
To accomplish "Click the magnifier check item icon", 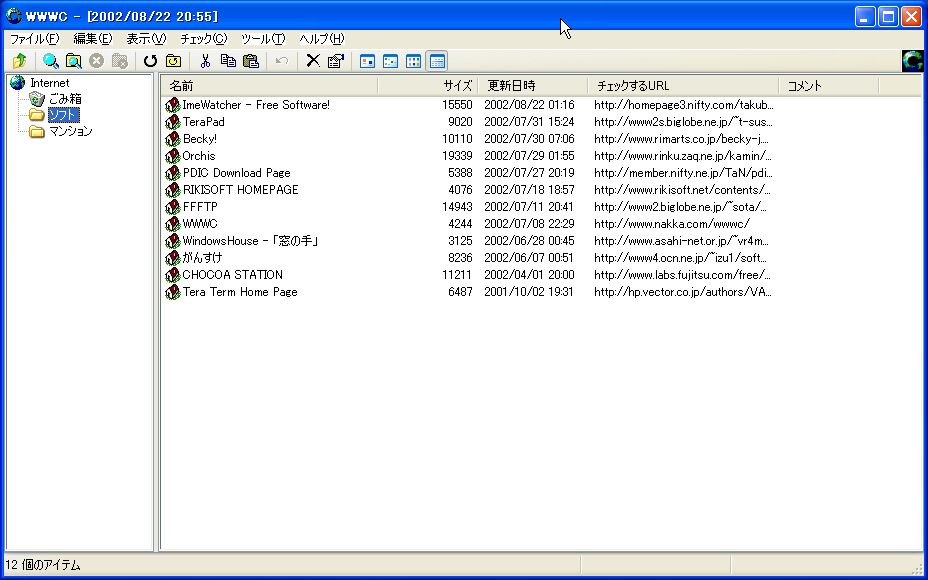I will 51,61.
